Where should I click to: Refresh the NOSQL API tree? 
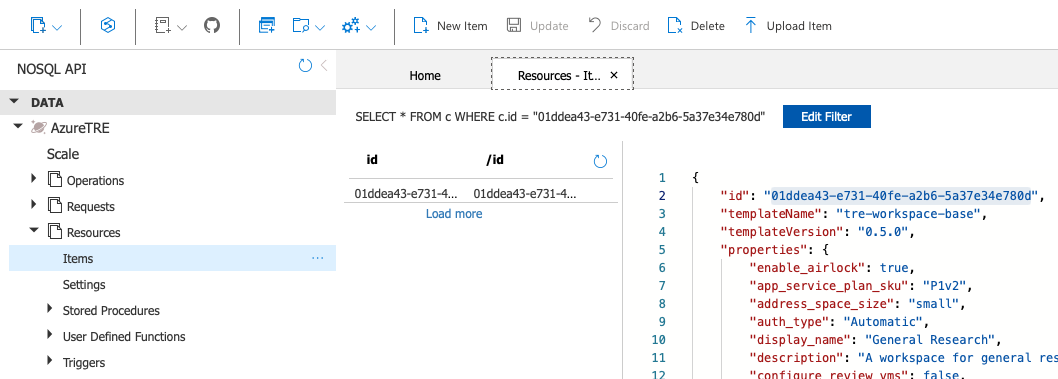click(306, 65)
